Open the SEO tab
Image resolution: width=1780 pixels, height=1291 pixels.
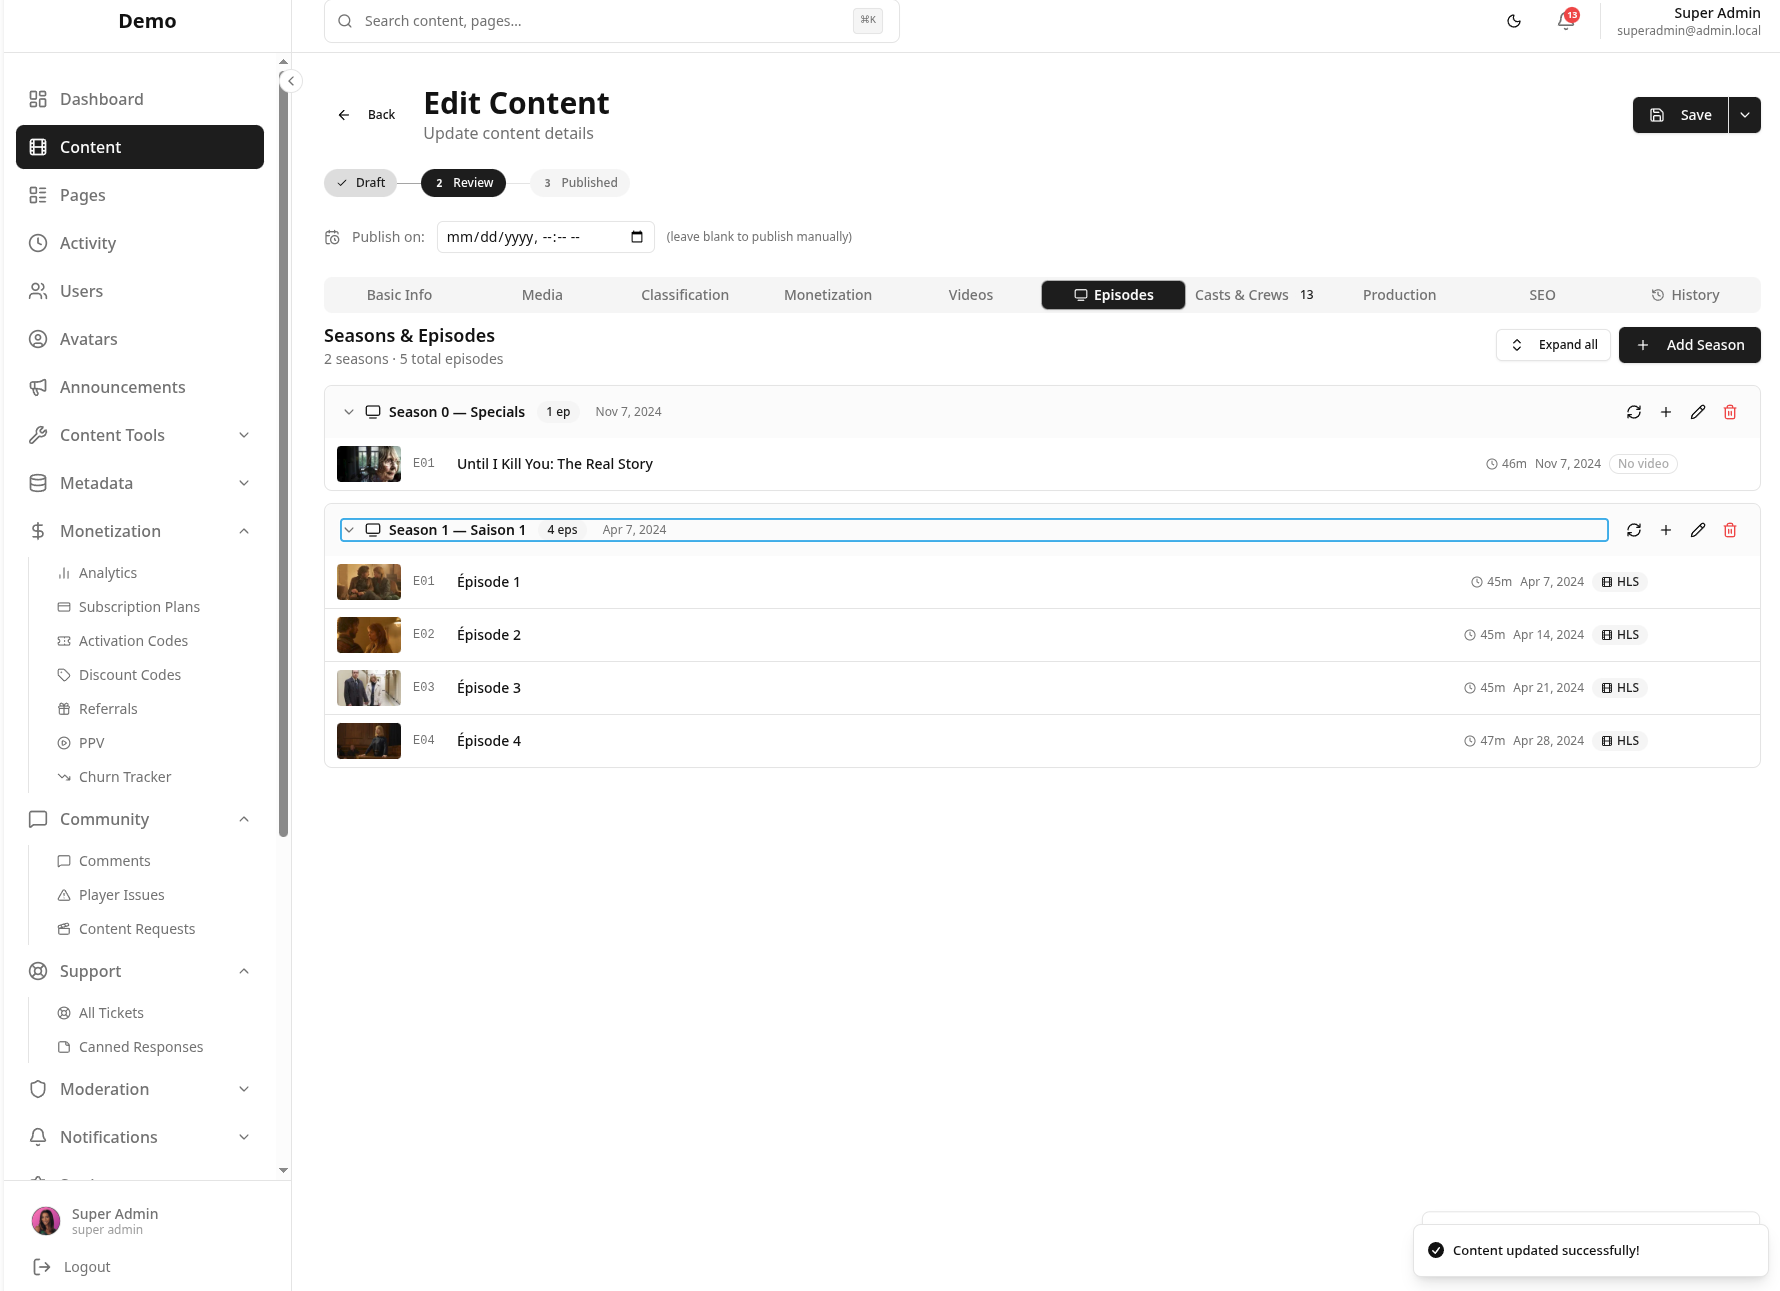coord(1542,295)
